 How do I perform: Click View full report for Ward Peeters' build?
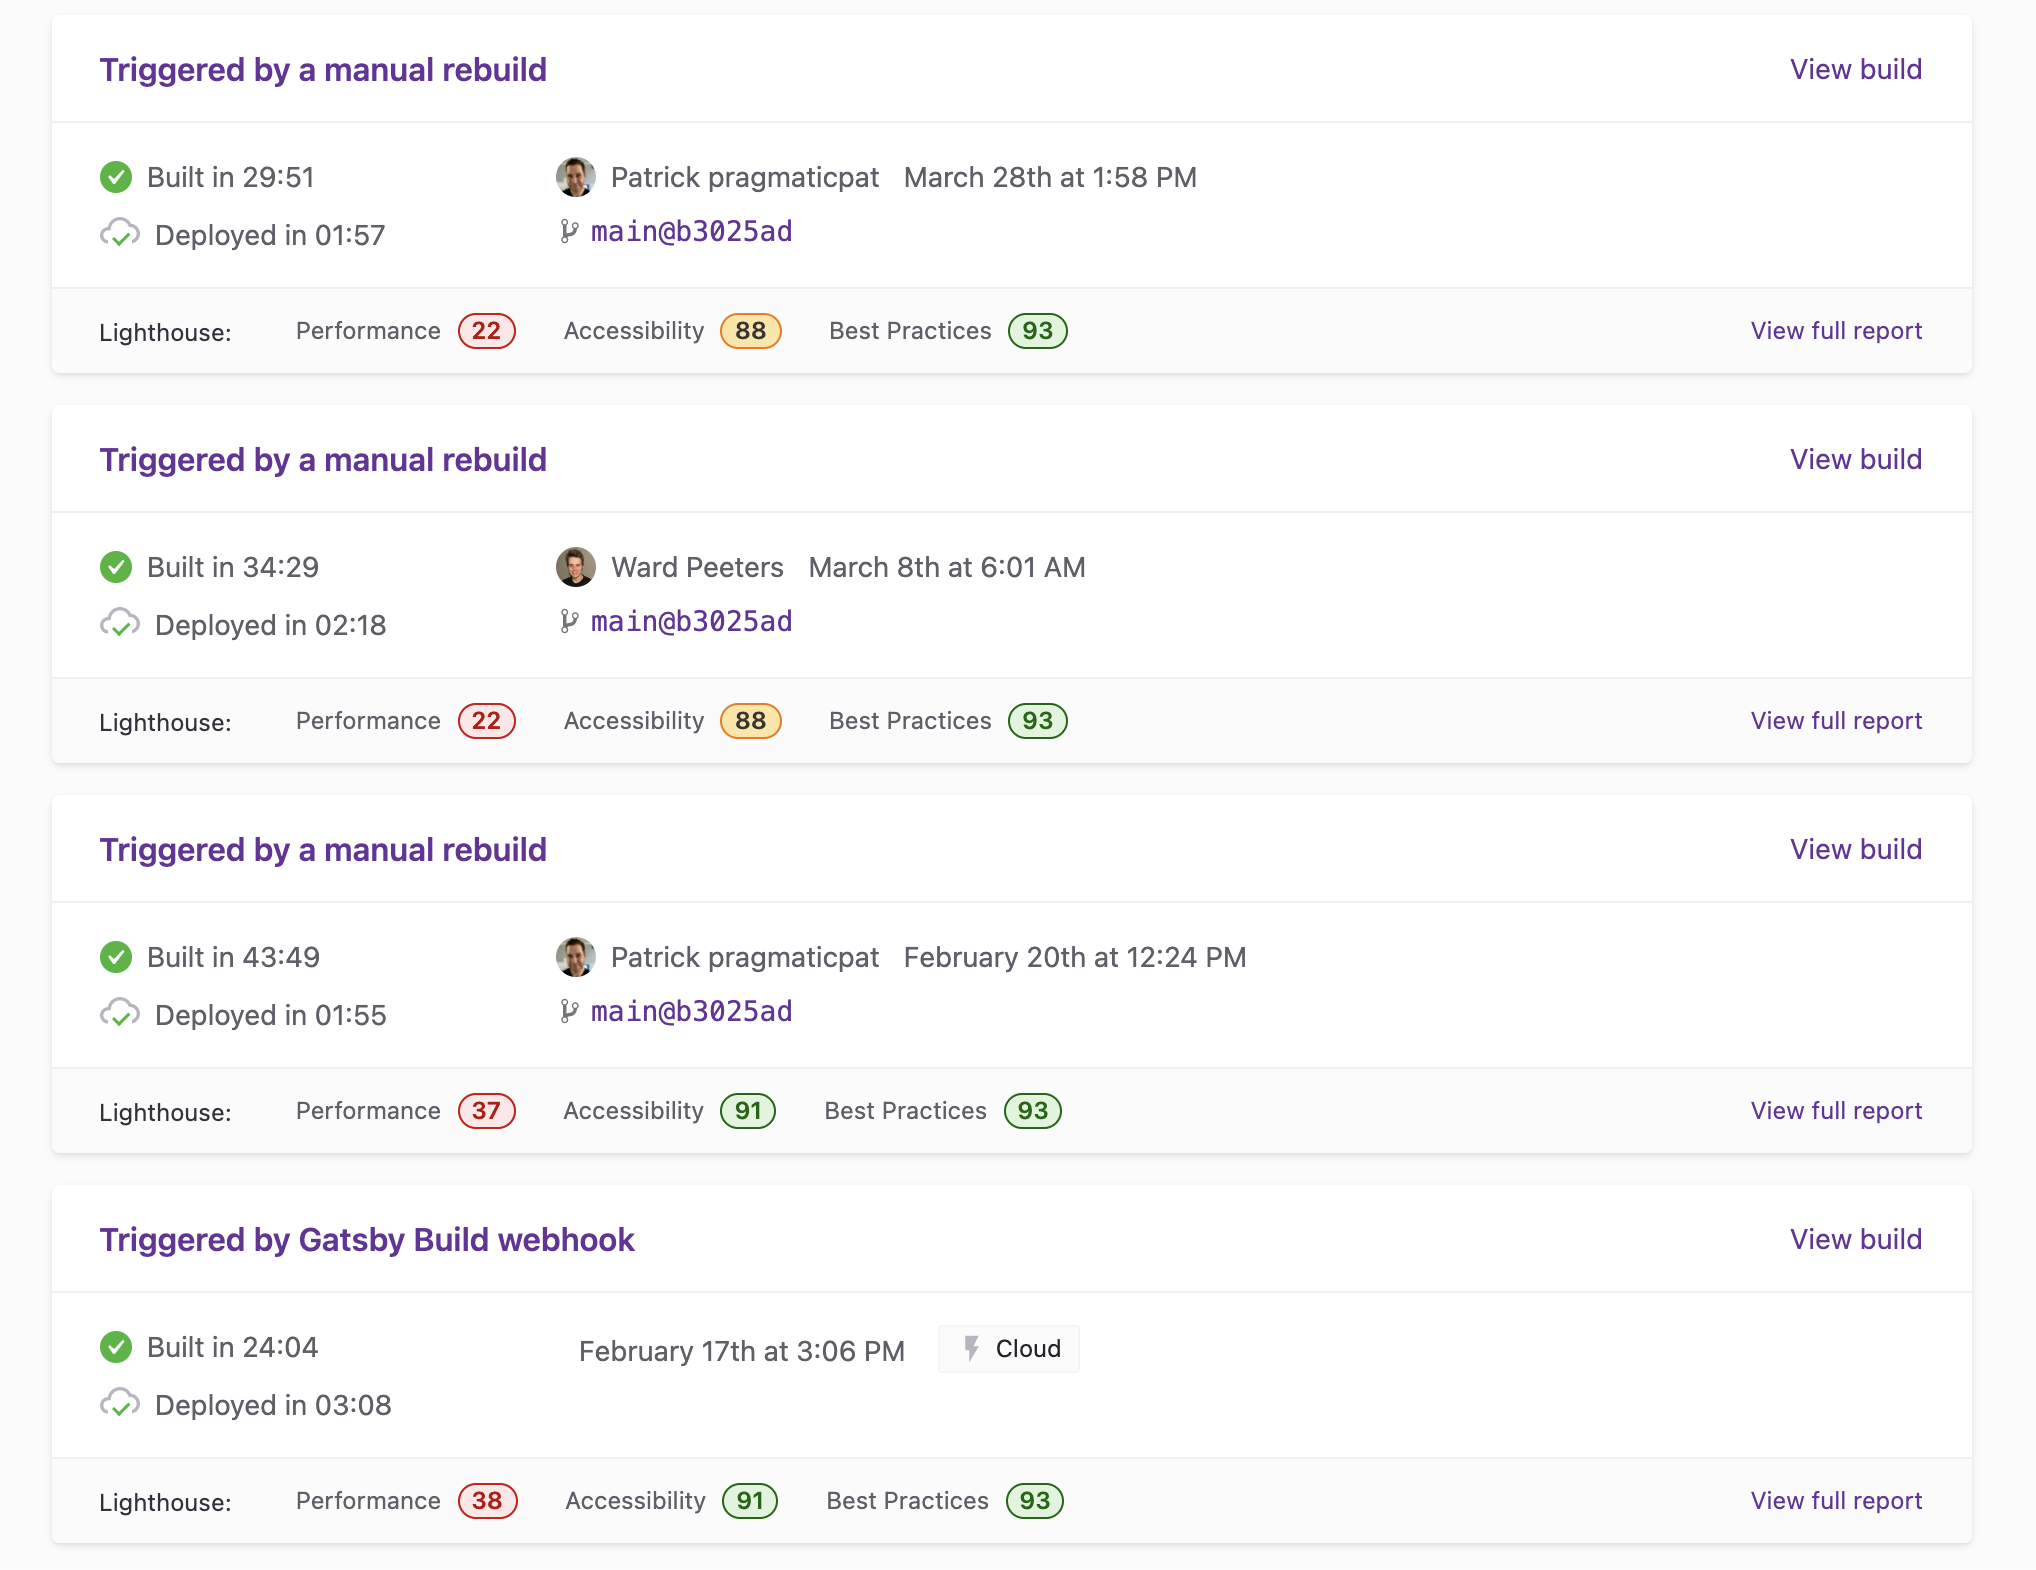tap(1835, 720)
